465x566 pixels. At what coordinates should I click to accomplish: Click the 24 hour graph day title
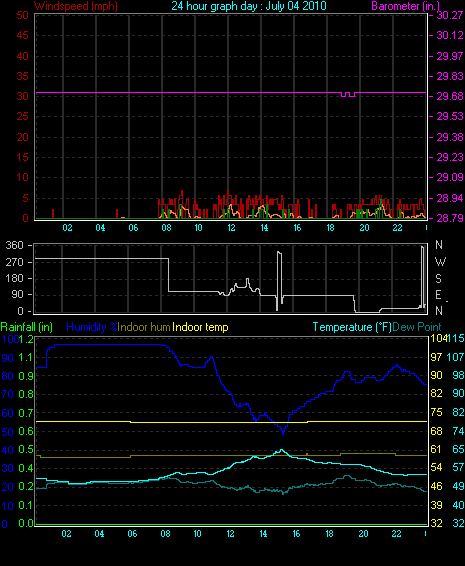point(249,6)
